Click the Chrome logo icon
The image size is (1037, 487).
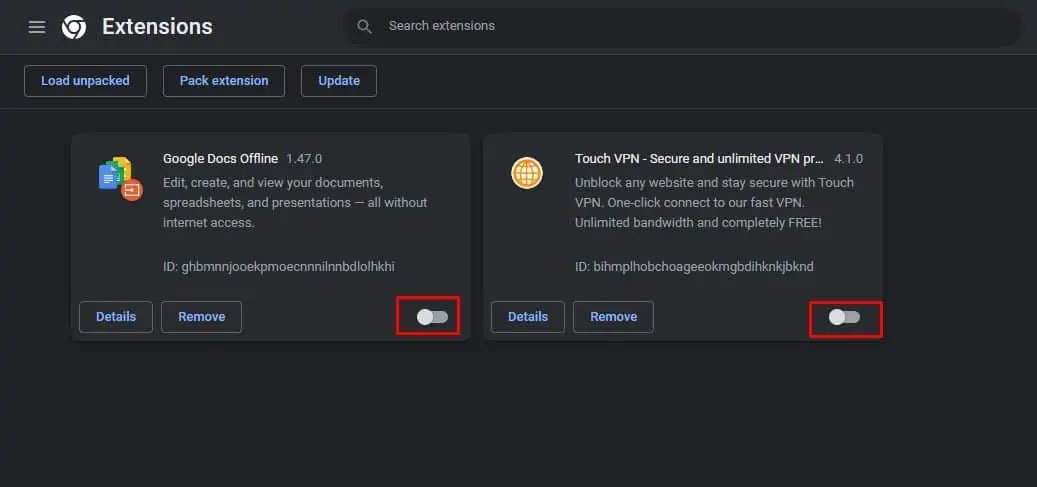(74, 27)
